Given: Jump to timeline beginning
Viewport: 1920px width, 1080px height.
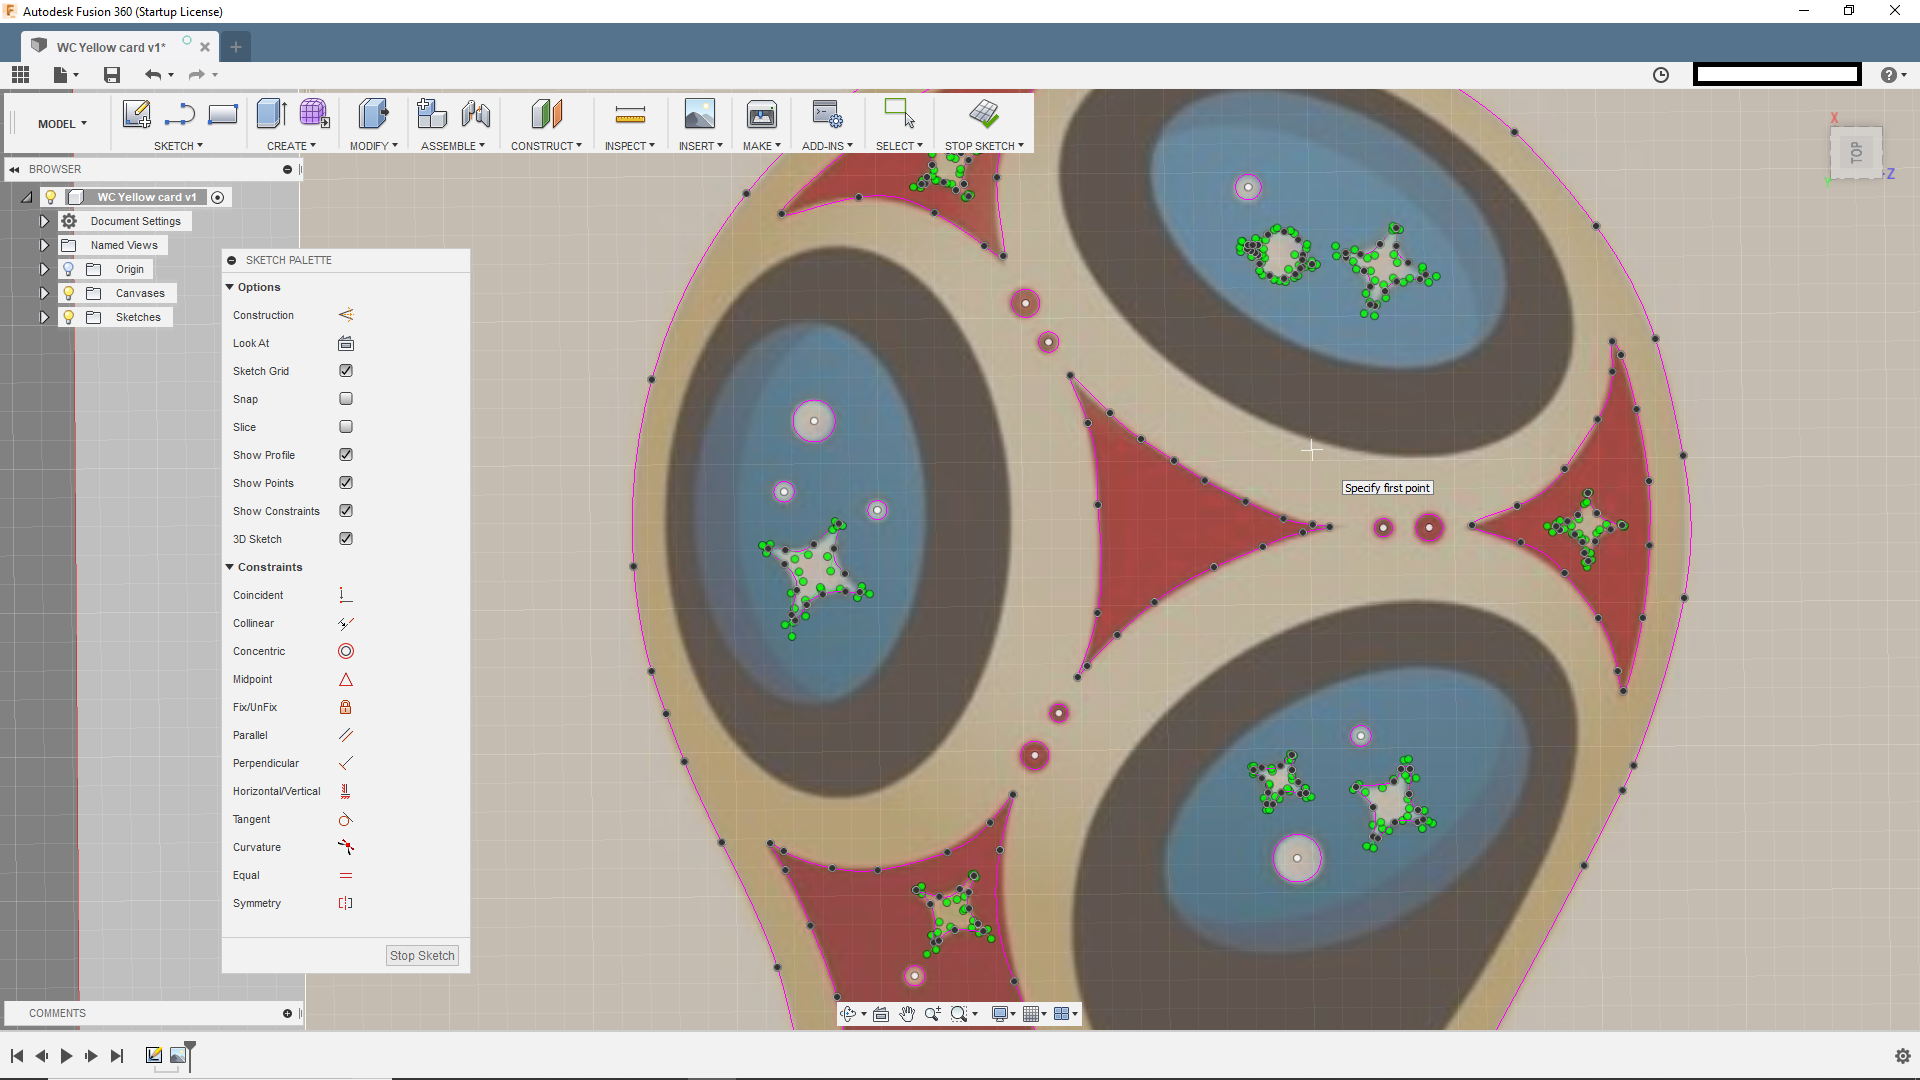Looking at the screenshot, I should (17, 1056).
